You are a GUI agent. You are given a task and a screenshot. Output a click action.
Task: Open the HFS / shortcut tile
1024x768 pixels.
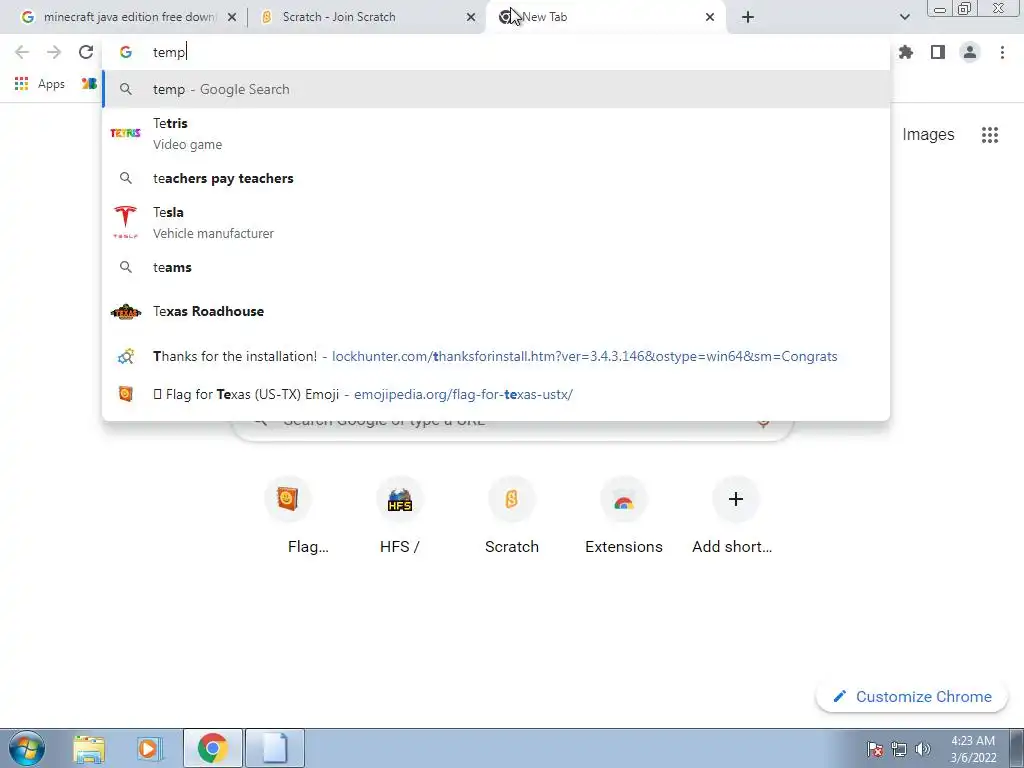[400, 516]
